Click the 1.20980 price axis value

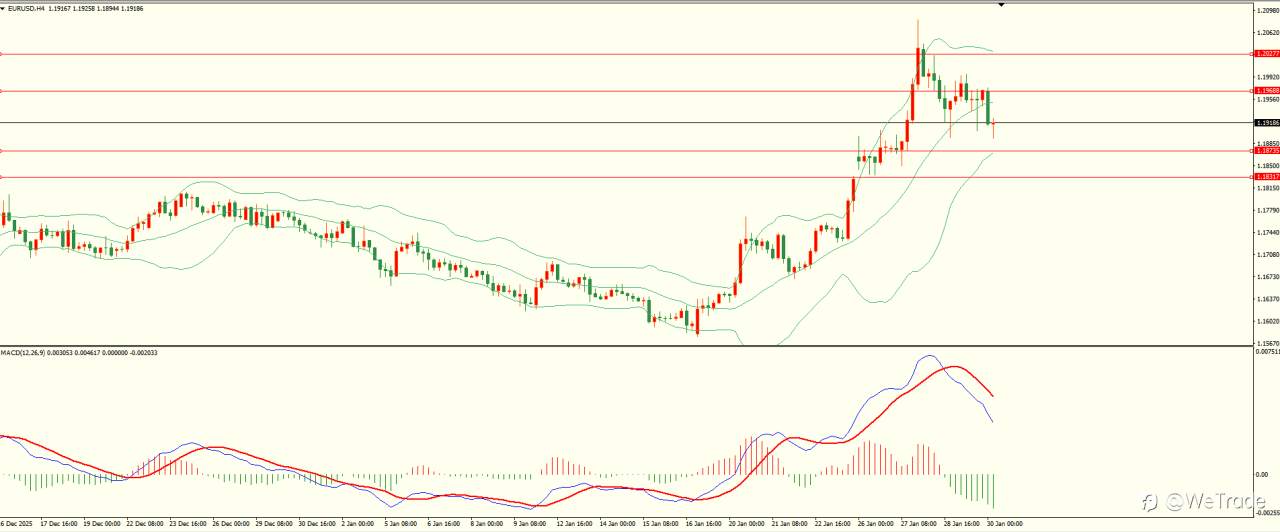pyautogui.click(x=1266, y=10)
